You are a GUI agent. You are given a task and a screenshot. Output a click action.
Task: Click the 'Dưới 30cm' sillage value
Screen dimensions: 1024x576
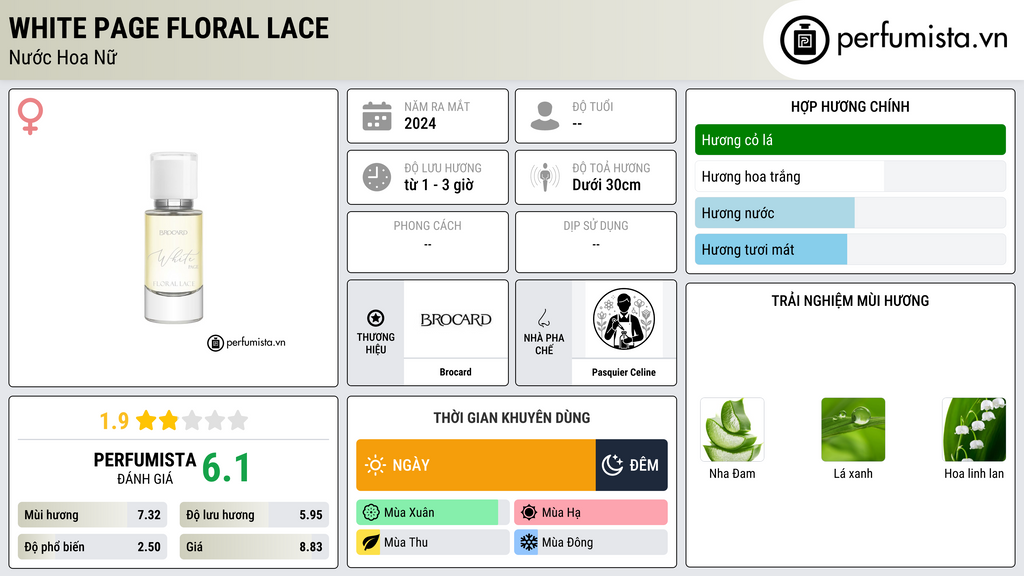(607, 185)
